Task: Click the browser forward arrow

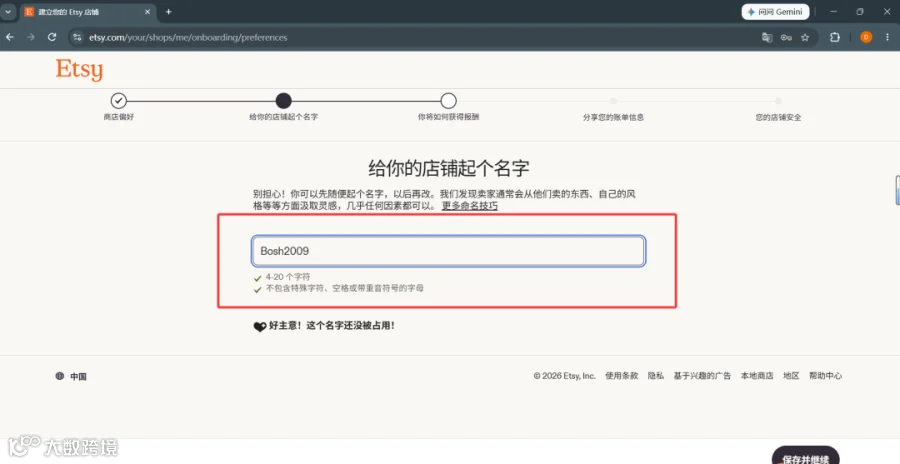Action: point(30,37)
